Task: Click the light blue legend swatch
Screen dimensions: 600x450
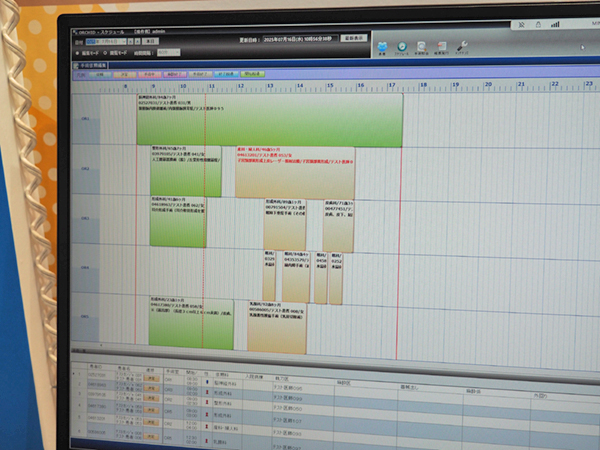Action: [226, 74]
